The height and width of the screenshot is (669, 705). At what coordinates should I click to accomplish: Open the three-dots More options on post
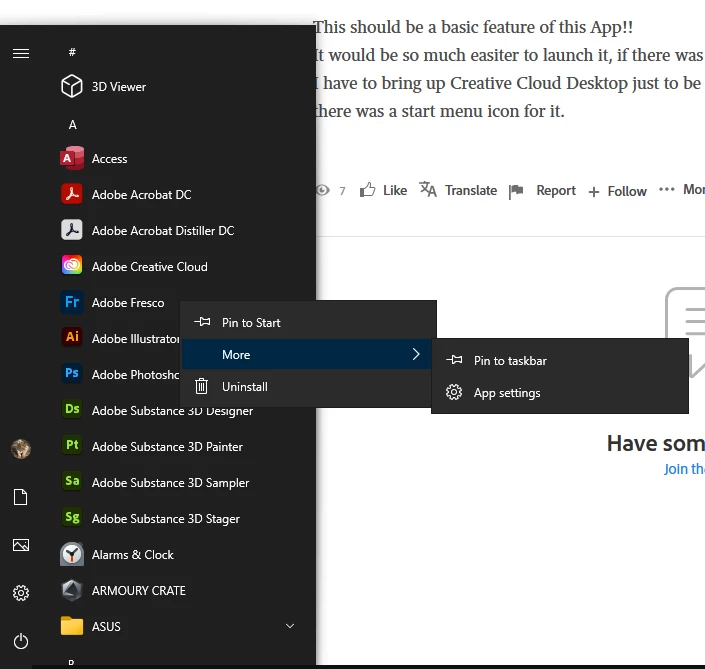666,189
